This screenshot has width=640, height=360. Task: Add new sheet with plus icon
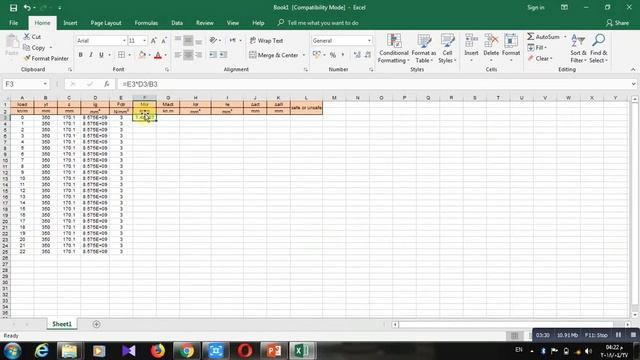(96, 324)
